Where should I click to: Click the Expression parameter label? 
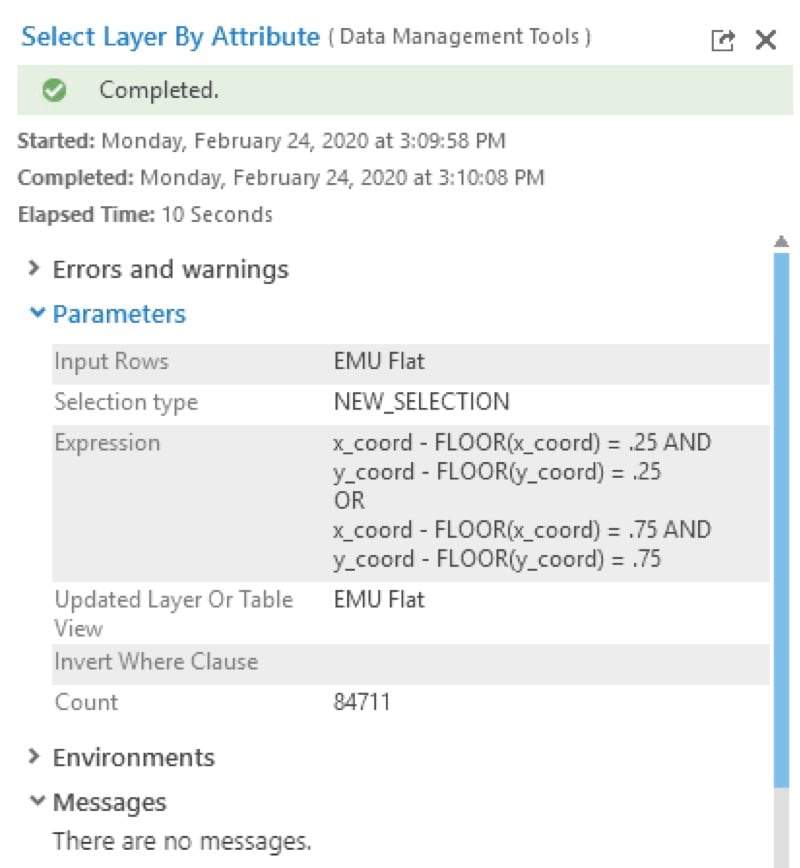(106, 443)
